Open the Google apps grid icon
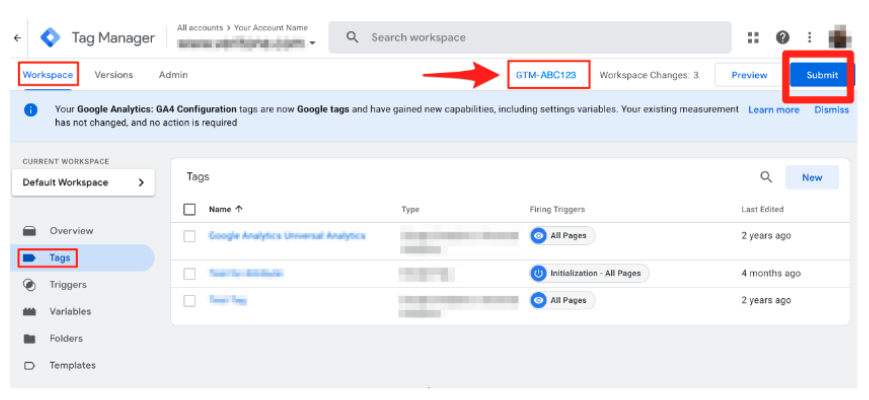Viewport: 869px width, 400px height. tap(753, 37)
